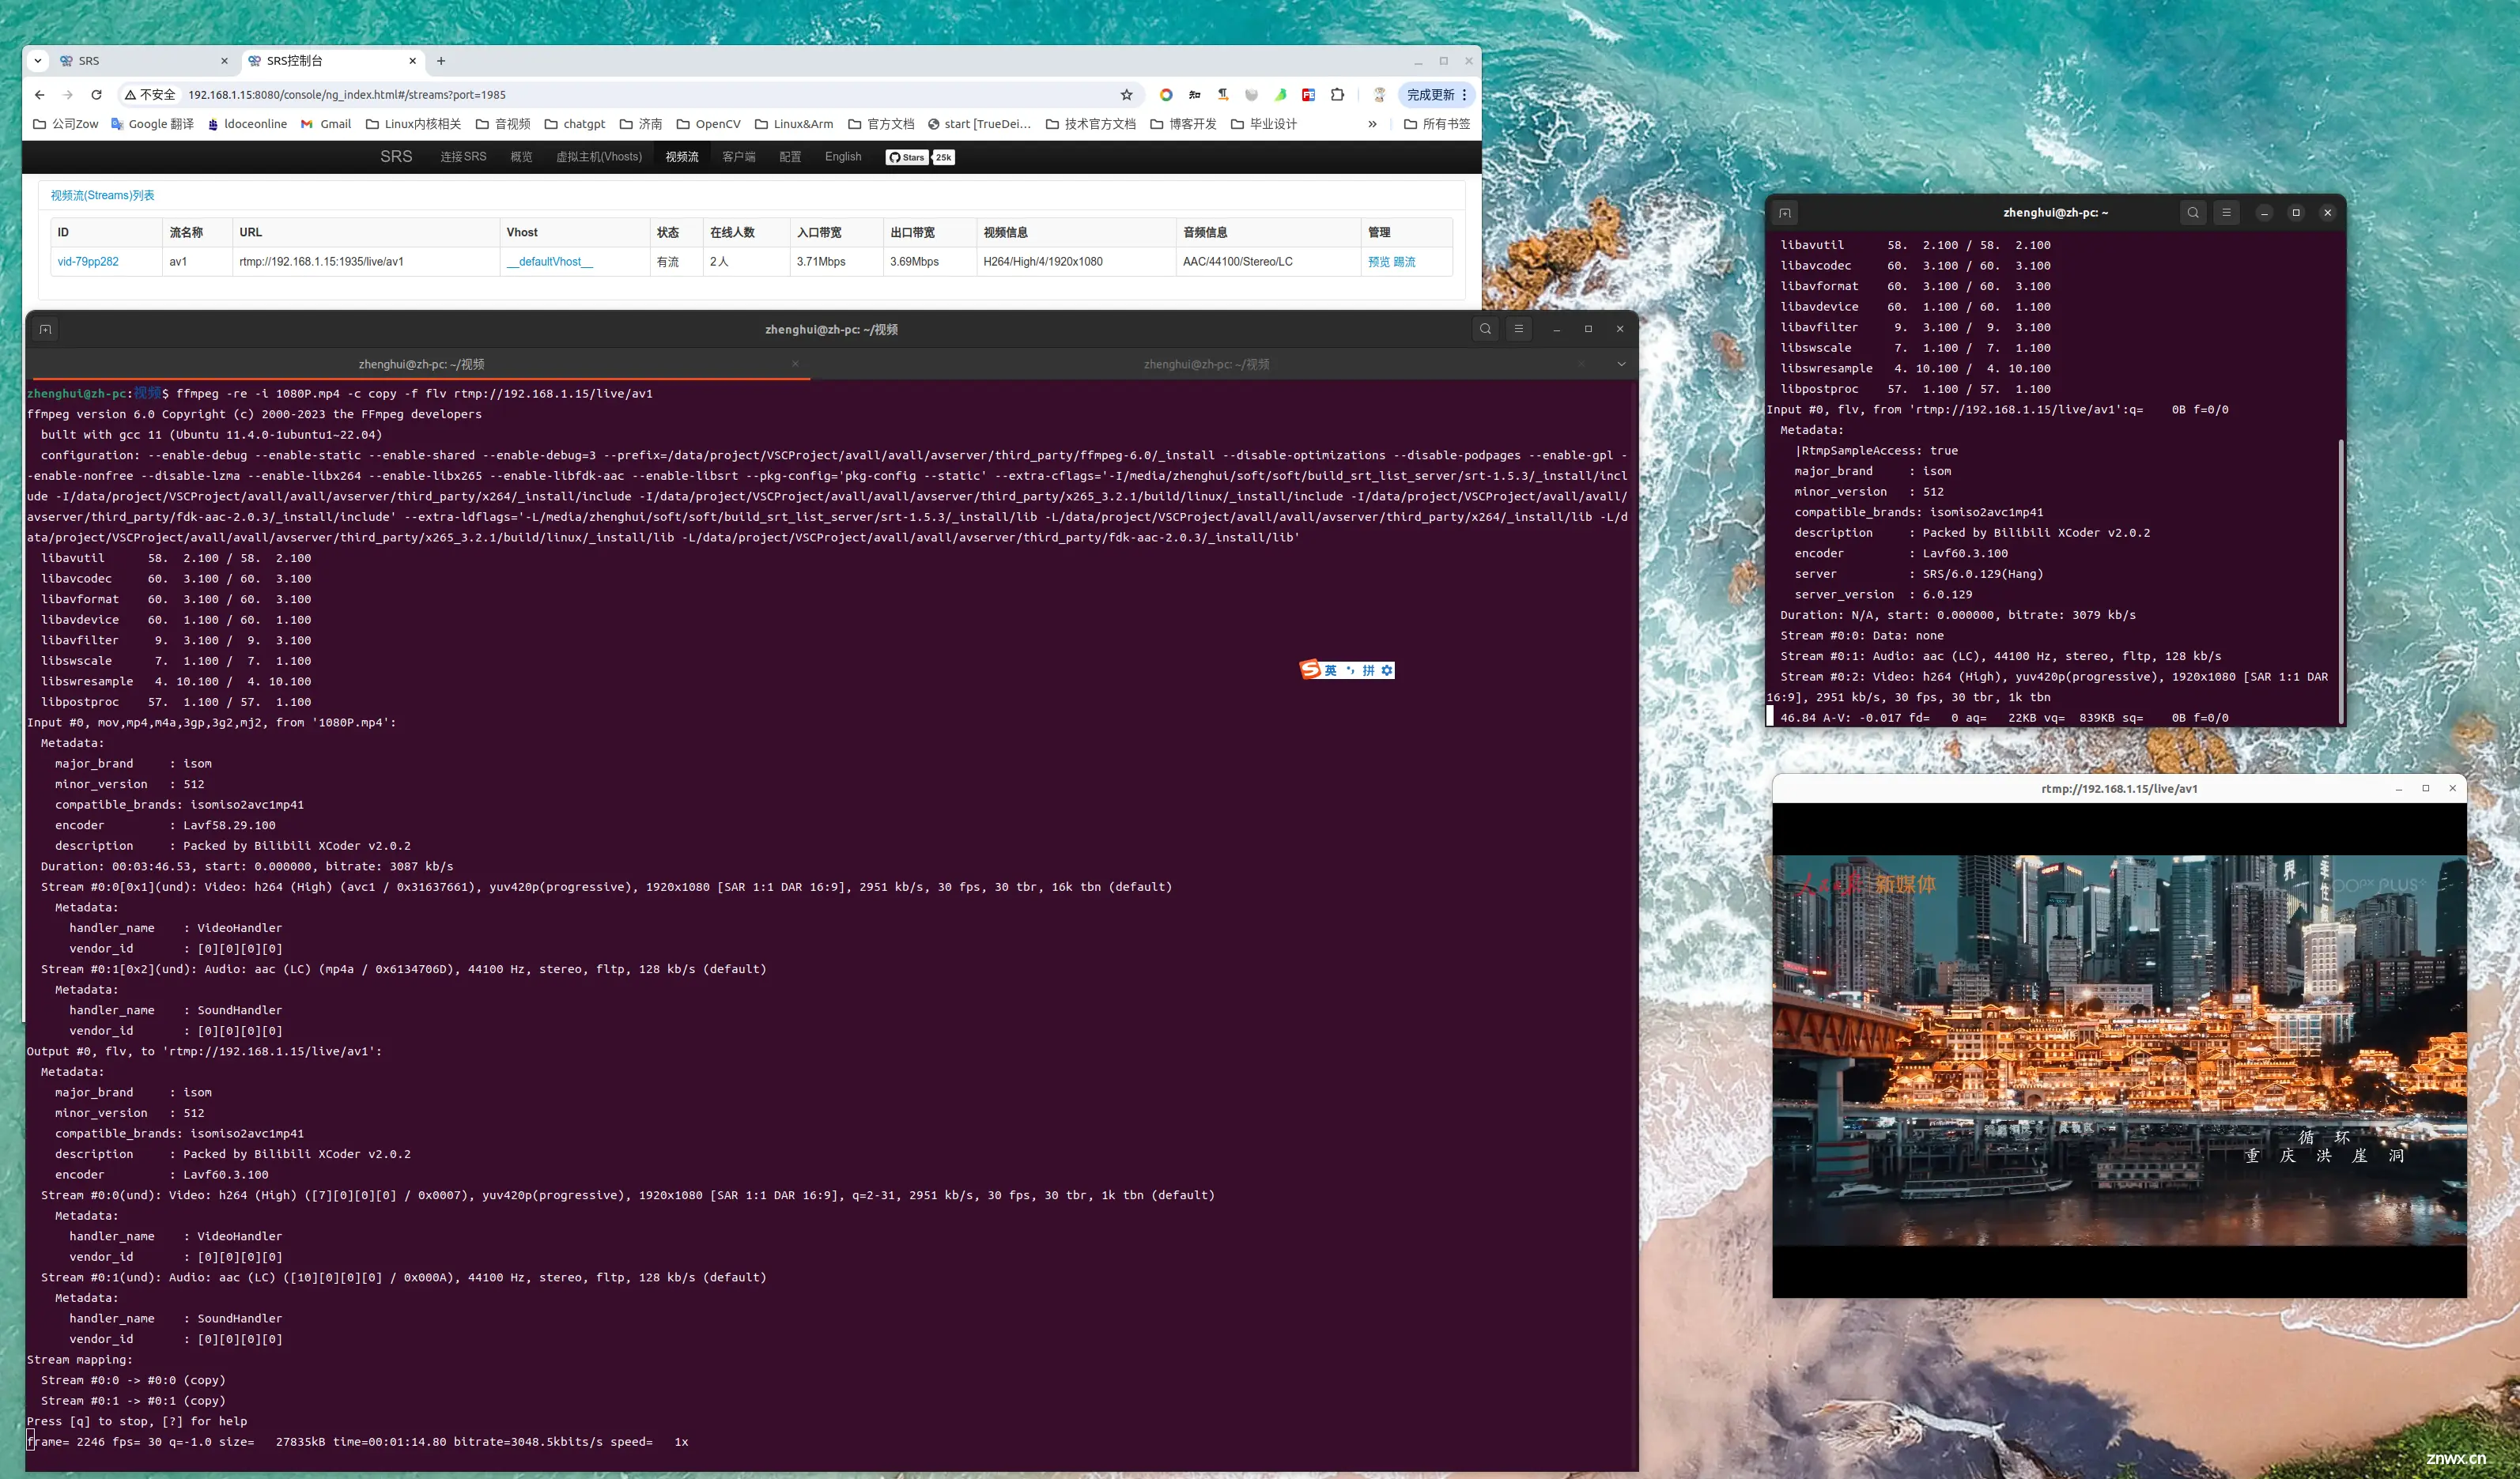Click the new-tab icon in small terminal
Screen dimensions: 2520x1479
[x=1785, y=213]
